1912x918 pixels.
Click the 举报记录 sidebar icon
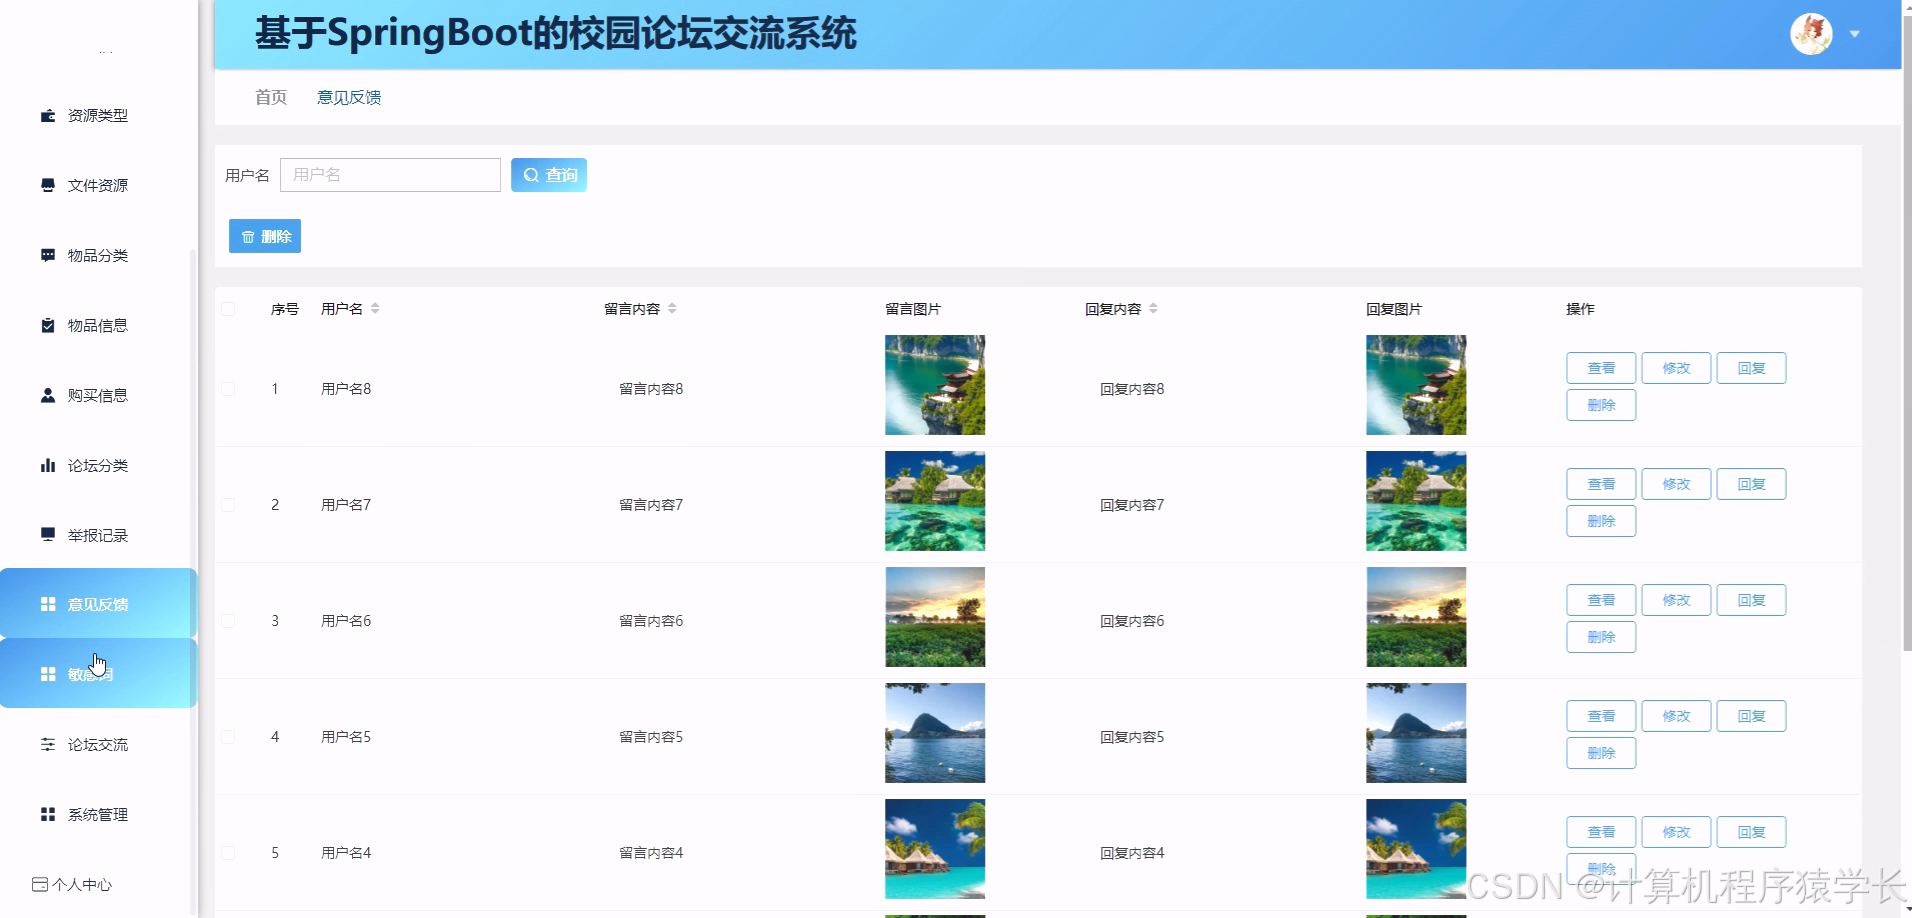click(x=47, y=535)
